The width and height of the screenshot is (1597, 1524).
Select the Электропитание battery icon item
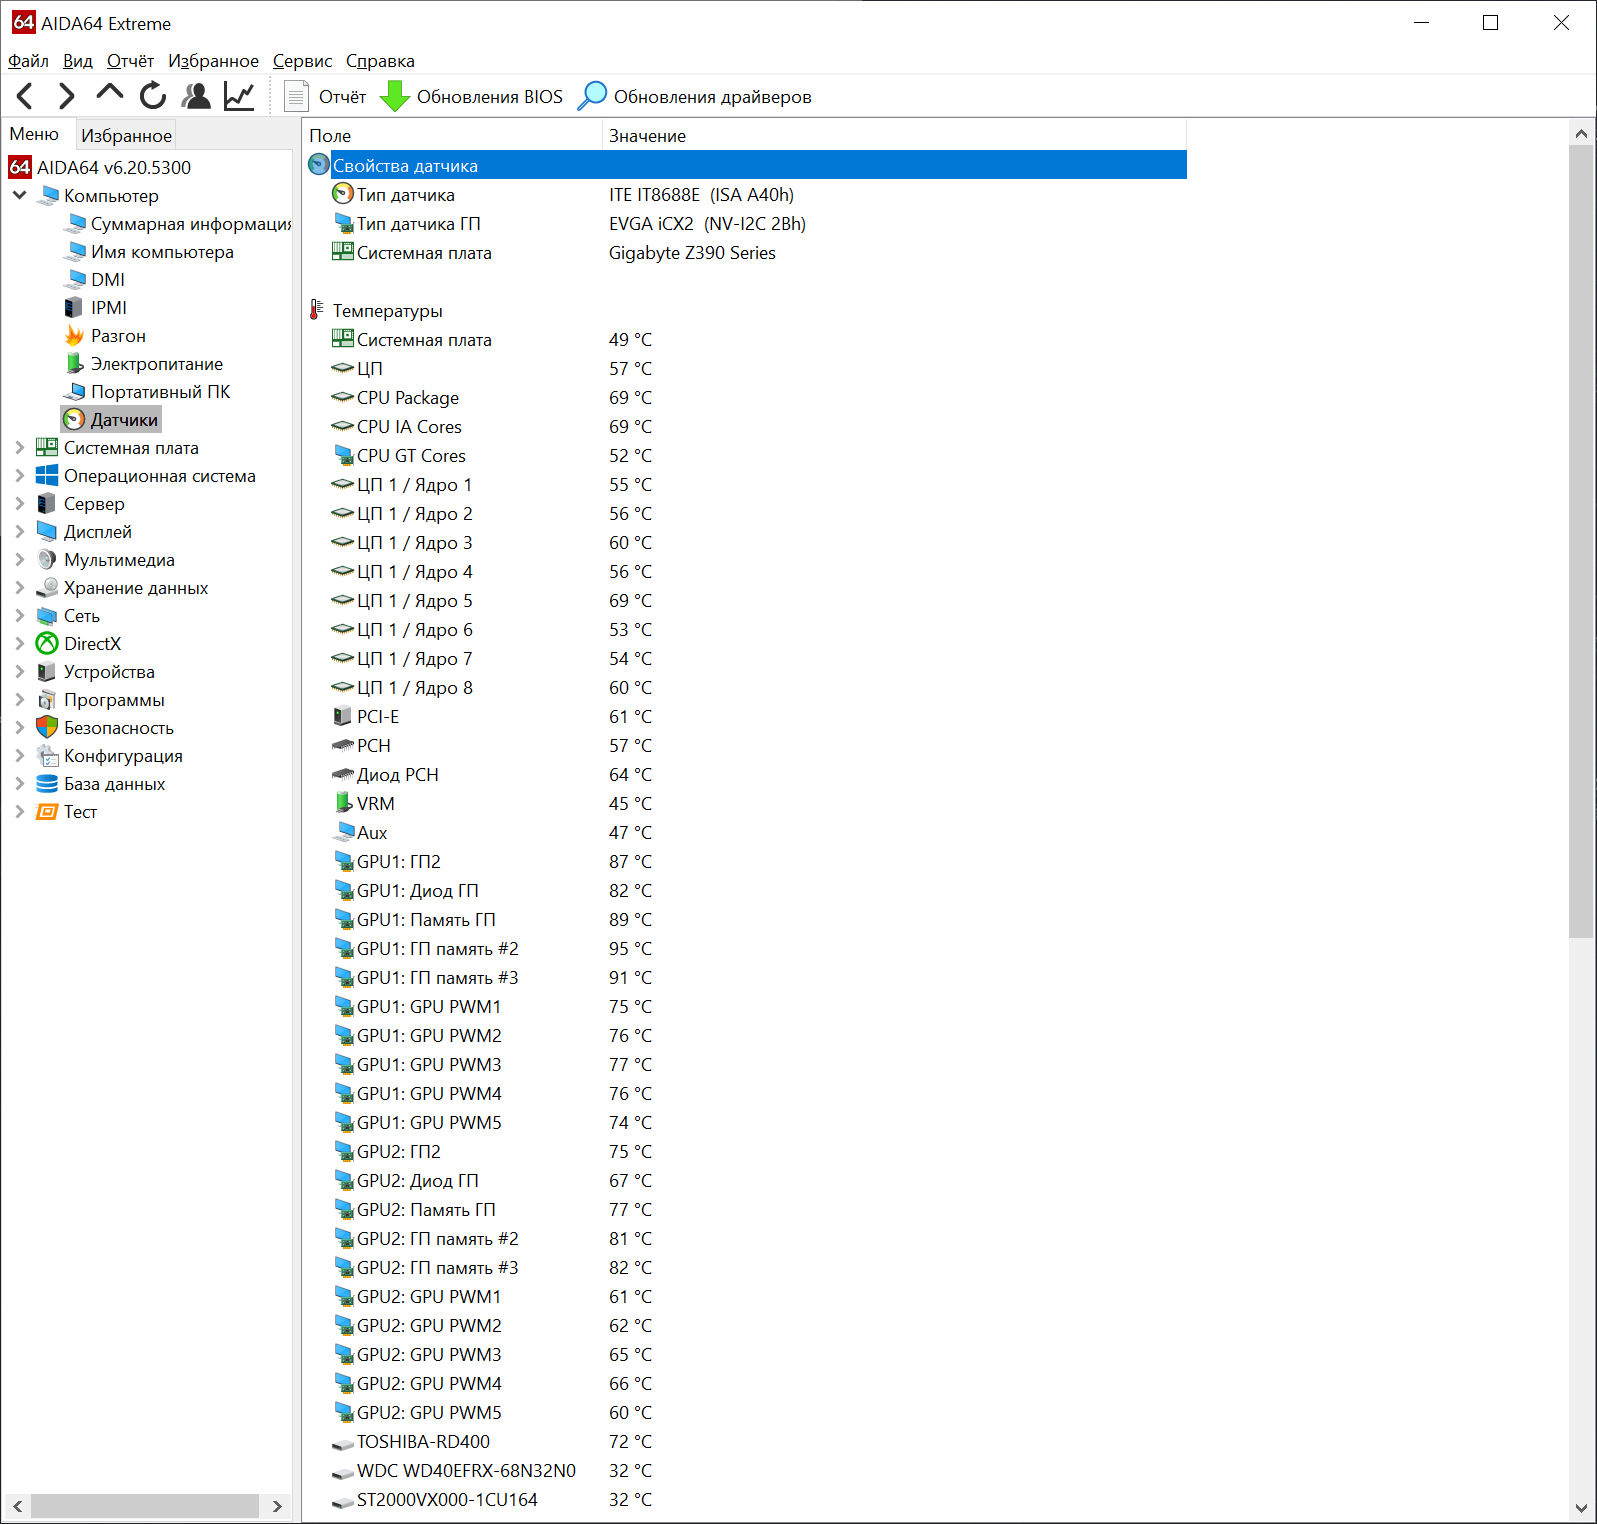point(74,364)
